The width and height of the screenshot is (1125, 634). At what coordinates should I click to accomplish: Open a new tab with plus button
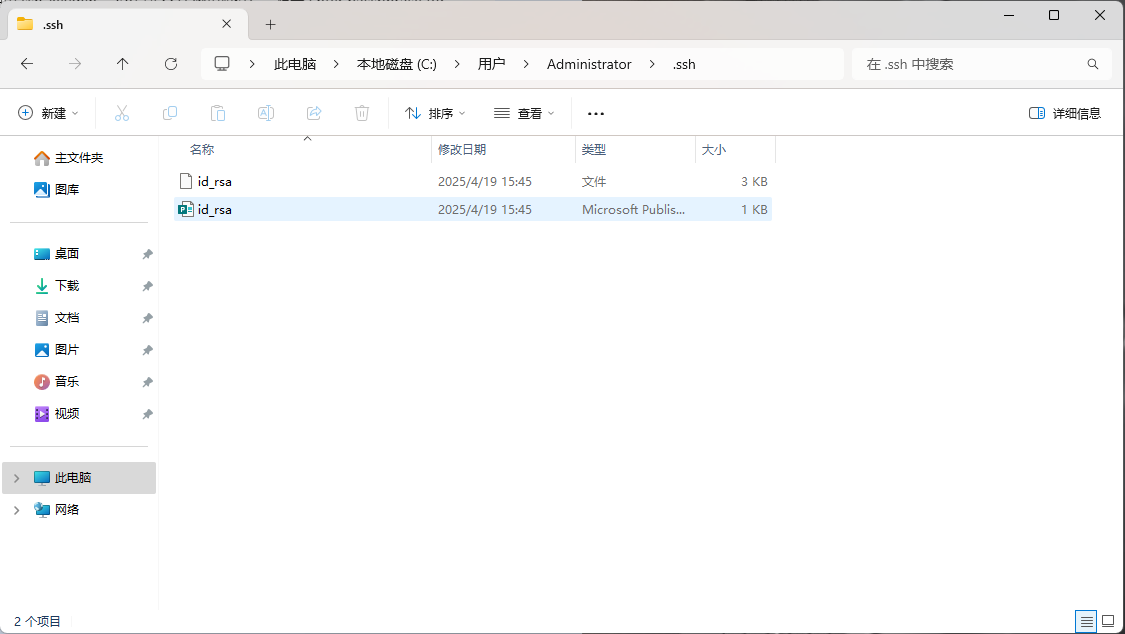[x=270, y=24]
